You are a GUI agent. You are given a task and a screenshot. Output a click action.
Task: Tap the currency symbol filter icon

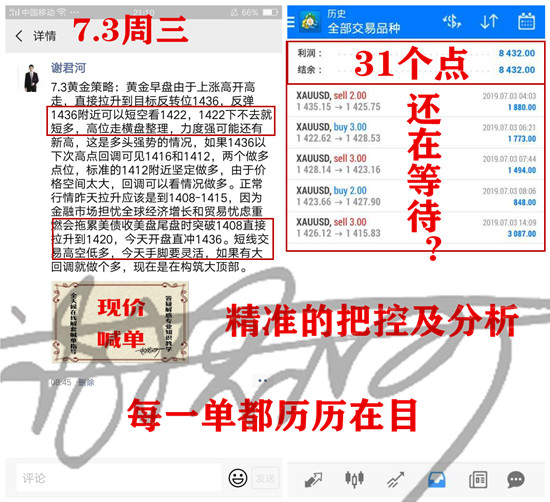452,22
